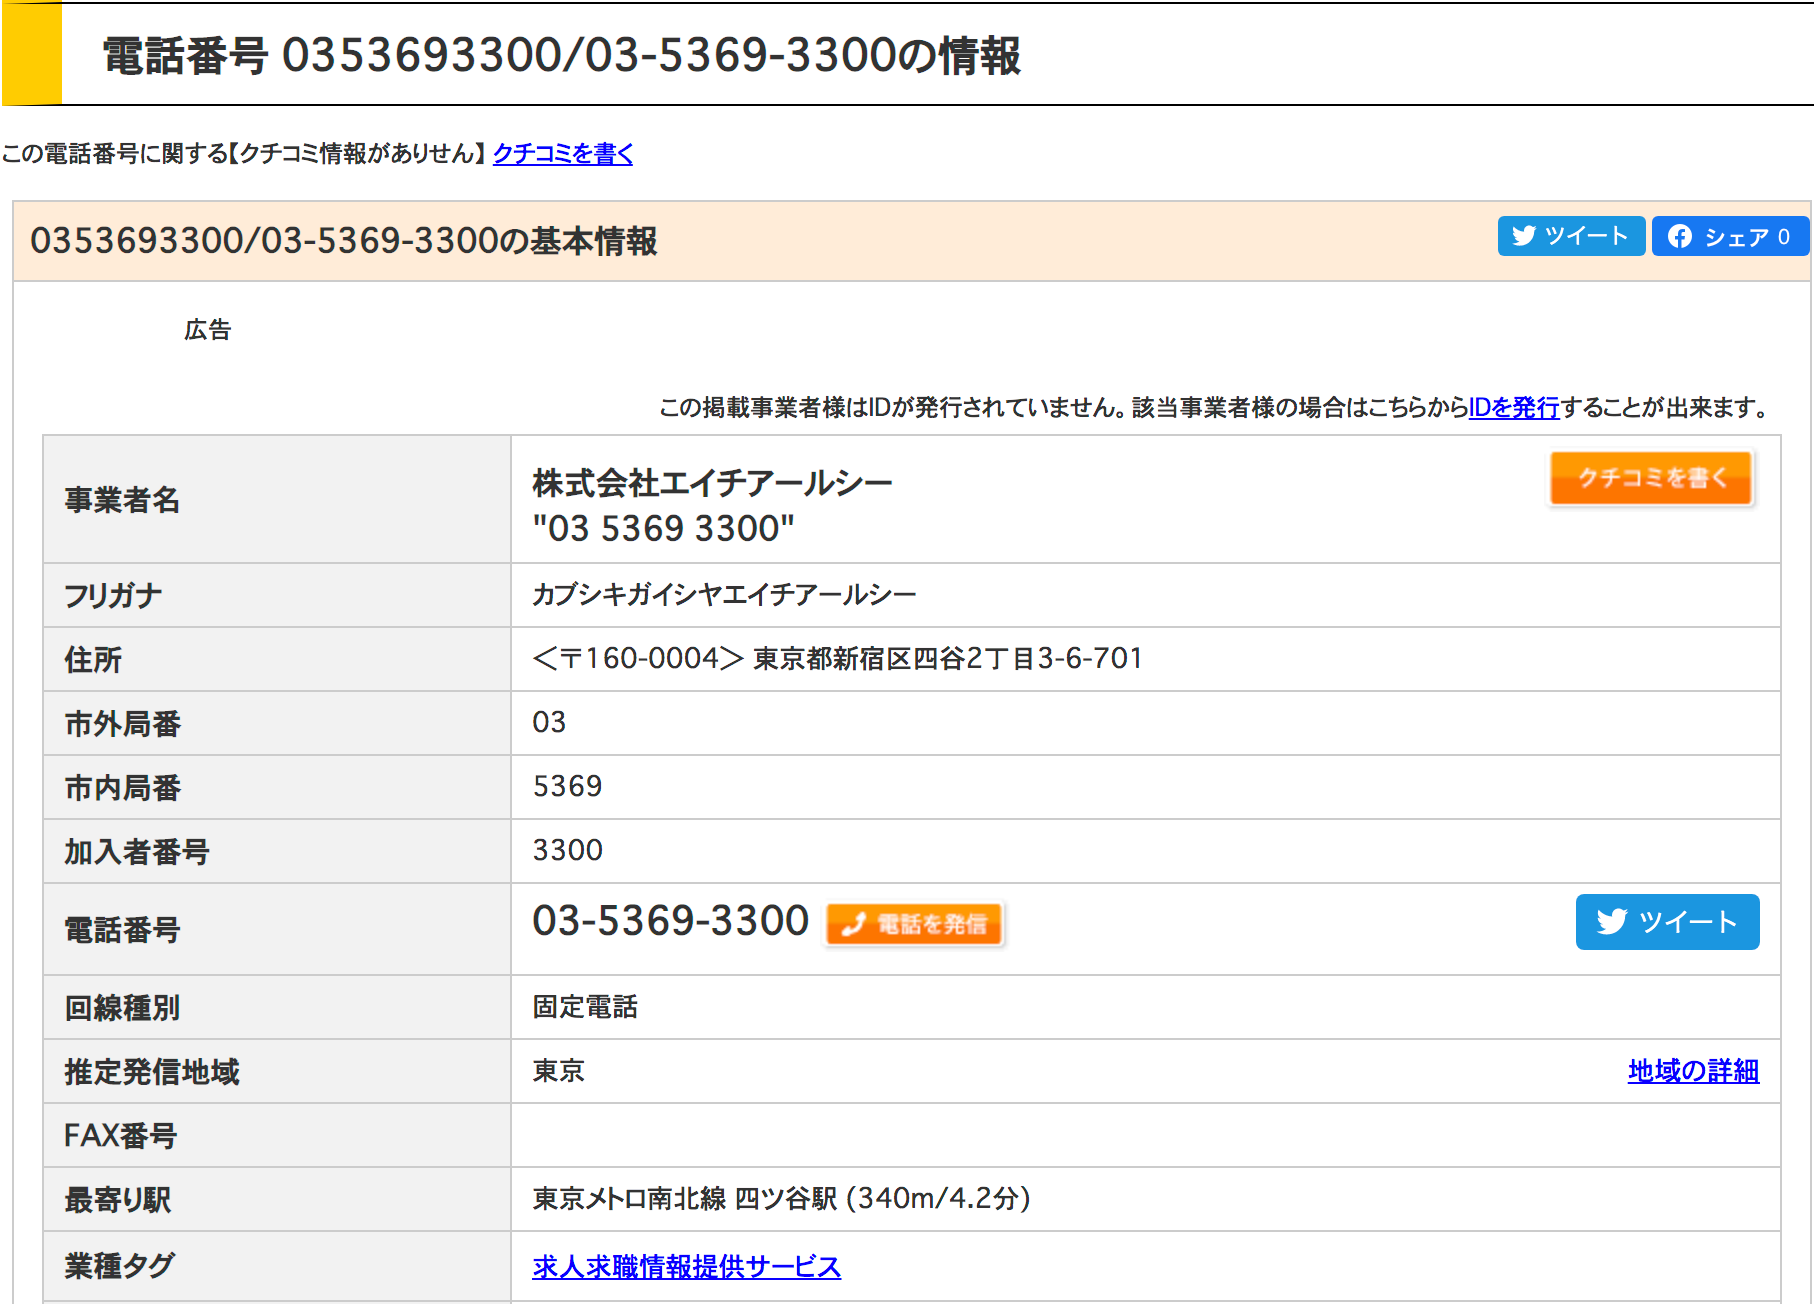Open the クチコミを書く link under the title
This screenshot has height=1304, width=1814.
562,153
